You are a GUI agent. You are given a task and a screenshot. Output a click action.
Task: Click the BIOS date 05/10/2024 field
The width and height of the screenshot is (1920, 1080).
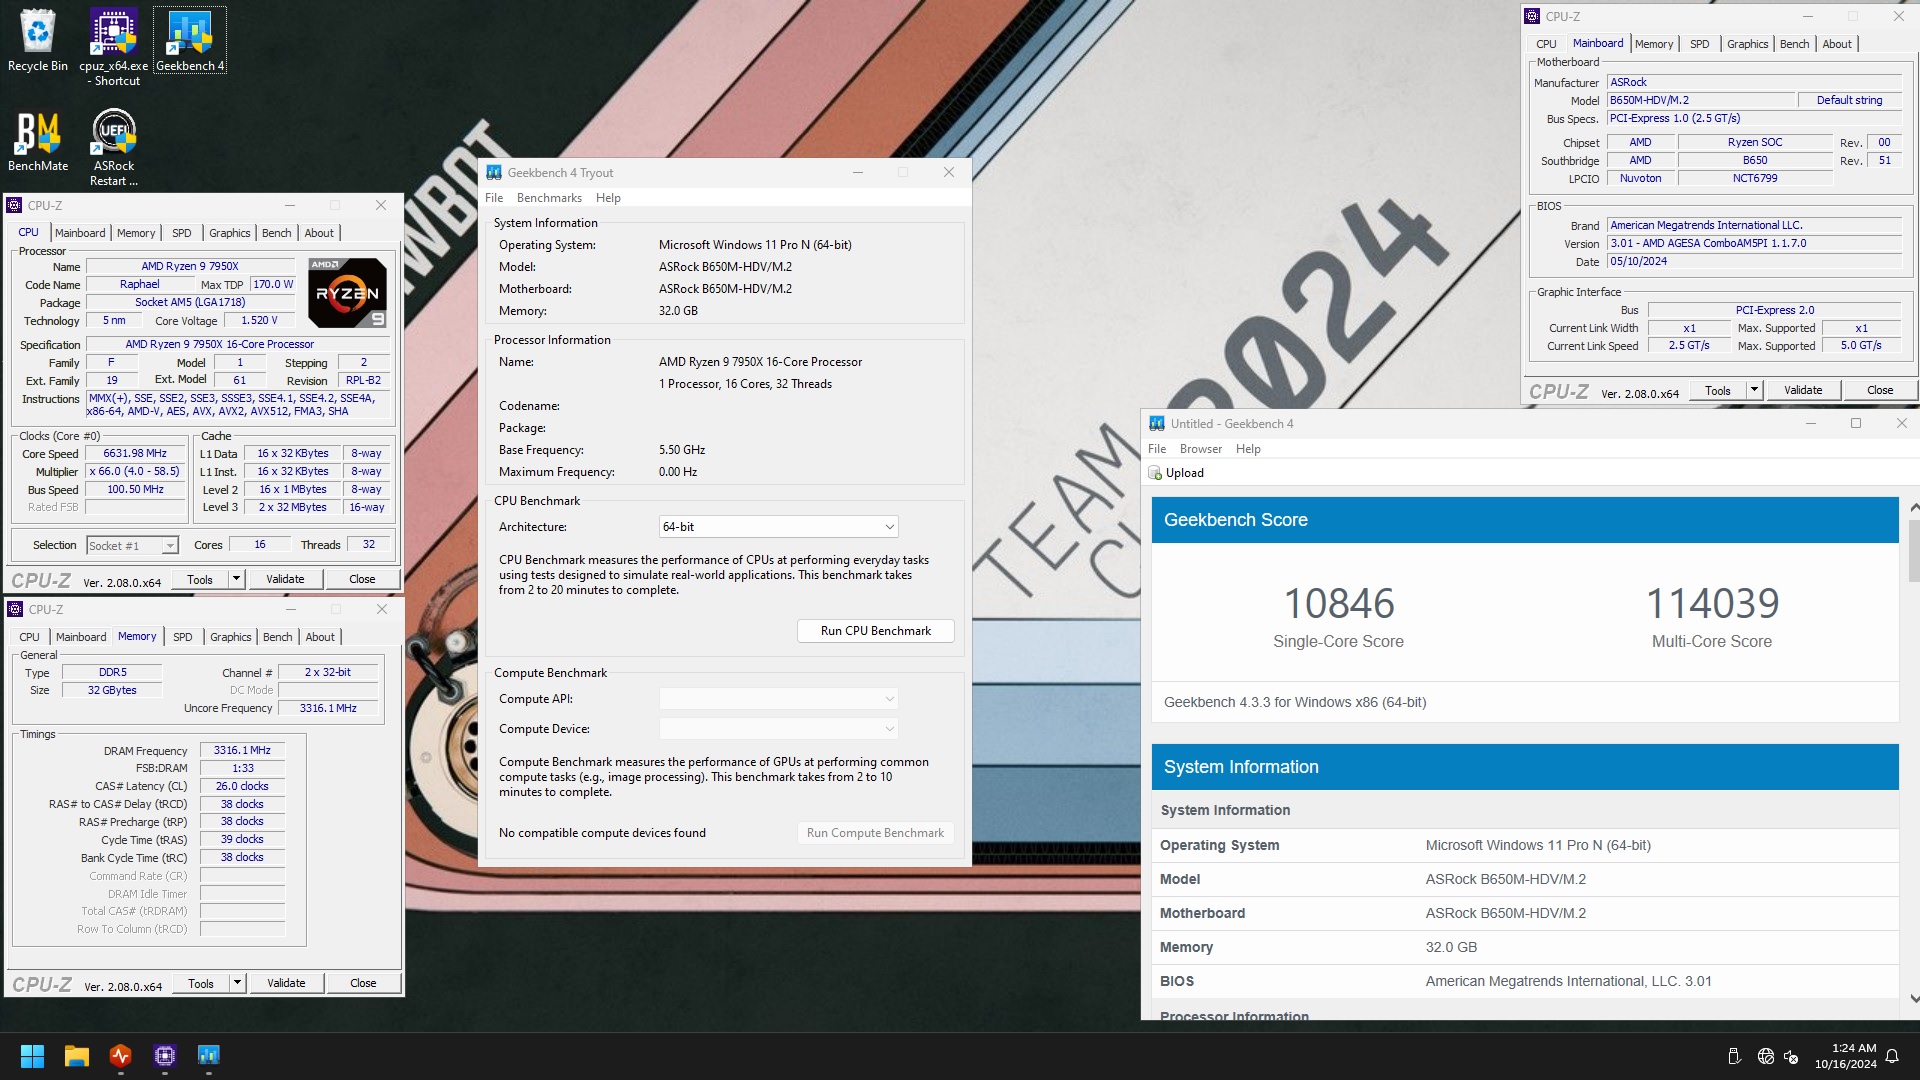[1754, 261]
